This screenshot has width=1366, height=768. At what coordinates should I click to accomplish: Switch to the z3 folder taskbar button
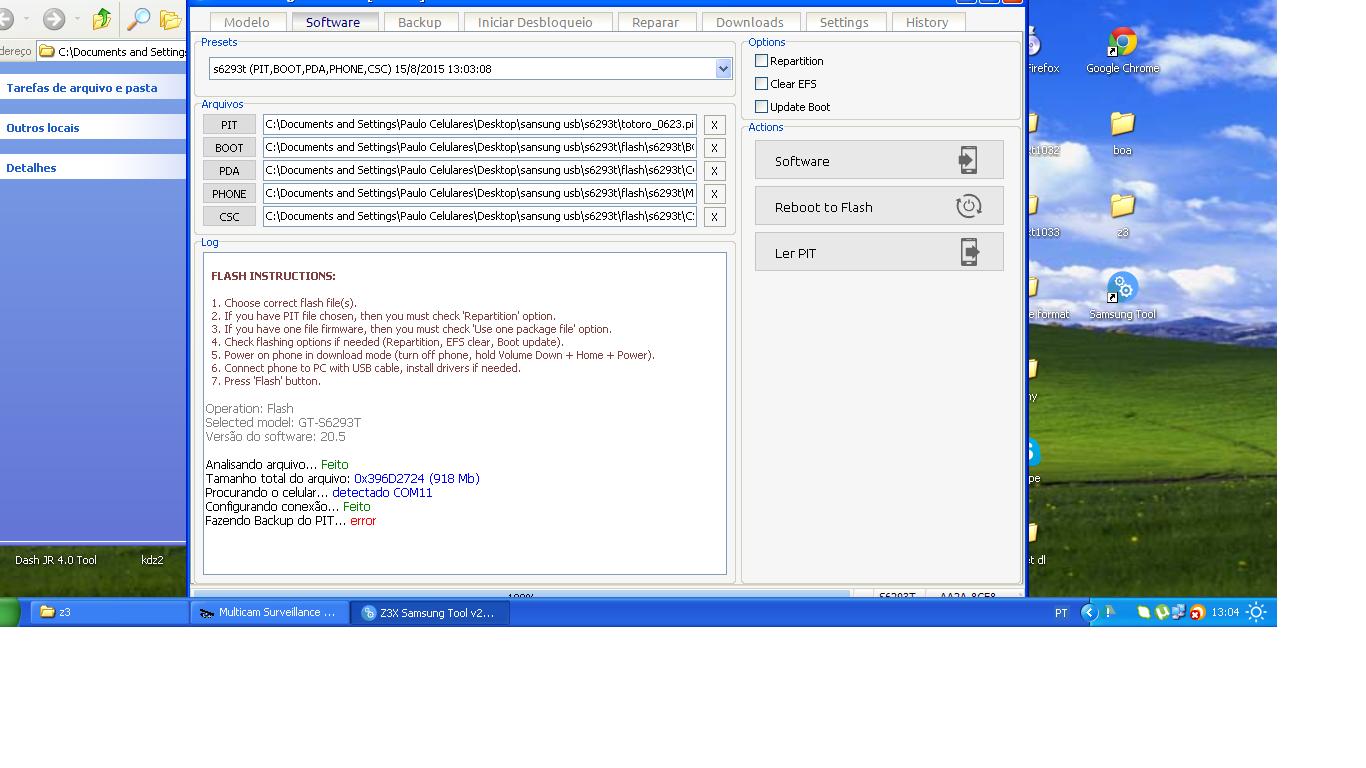pyautogui.click(x=109, y=612)
